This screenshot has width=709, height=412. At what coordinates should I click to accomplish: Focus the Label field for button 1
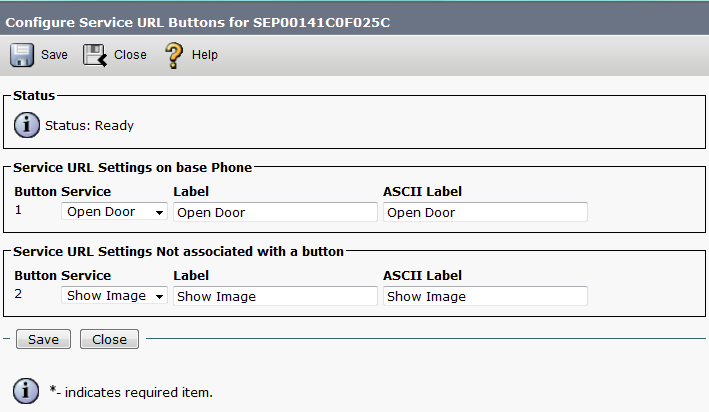275,212
